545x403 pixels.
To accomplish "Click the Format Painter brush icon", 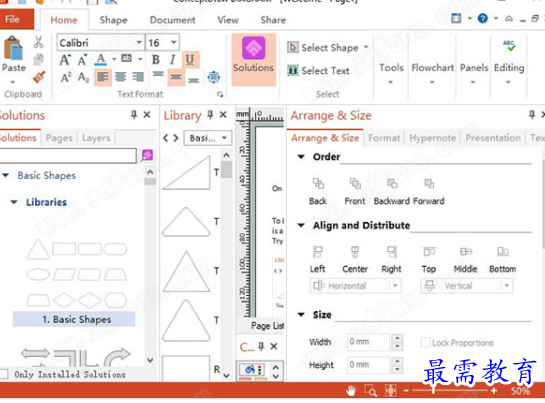I will coord(39,77).
